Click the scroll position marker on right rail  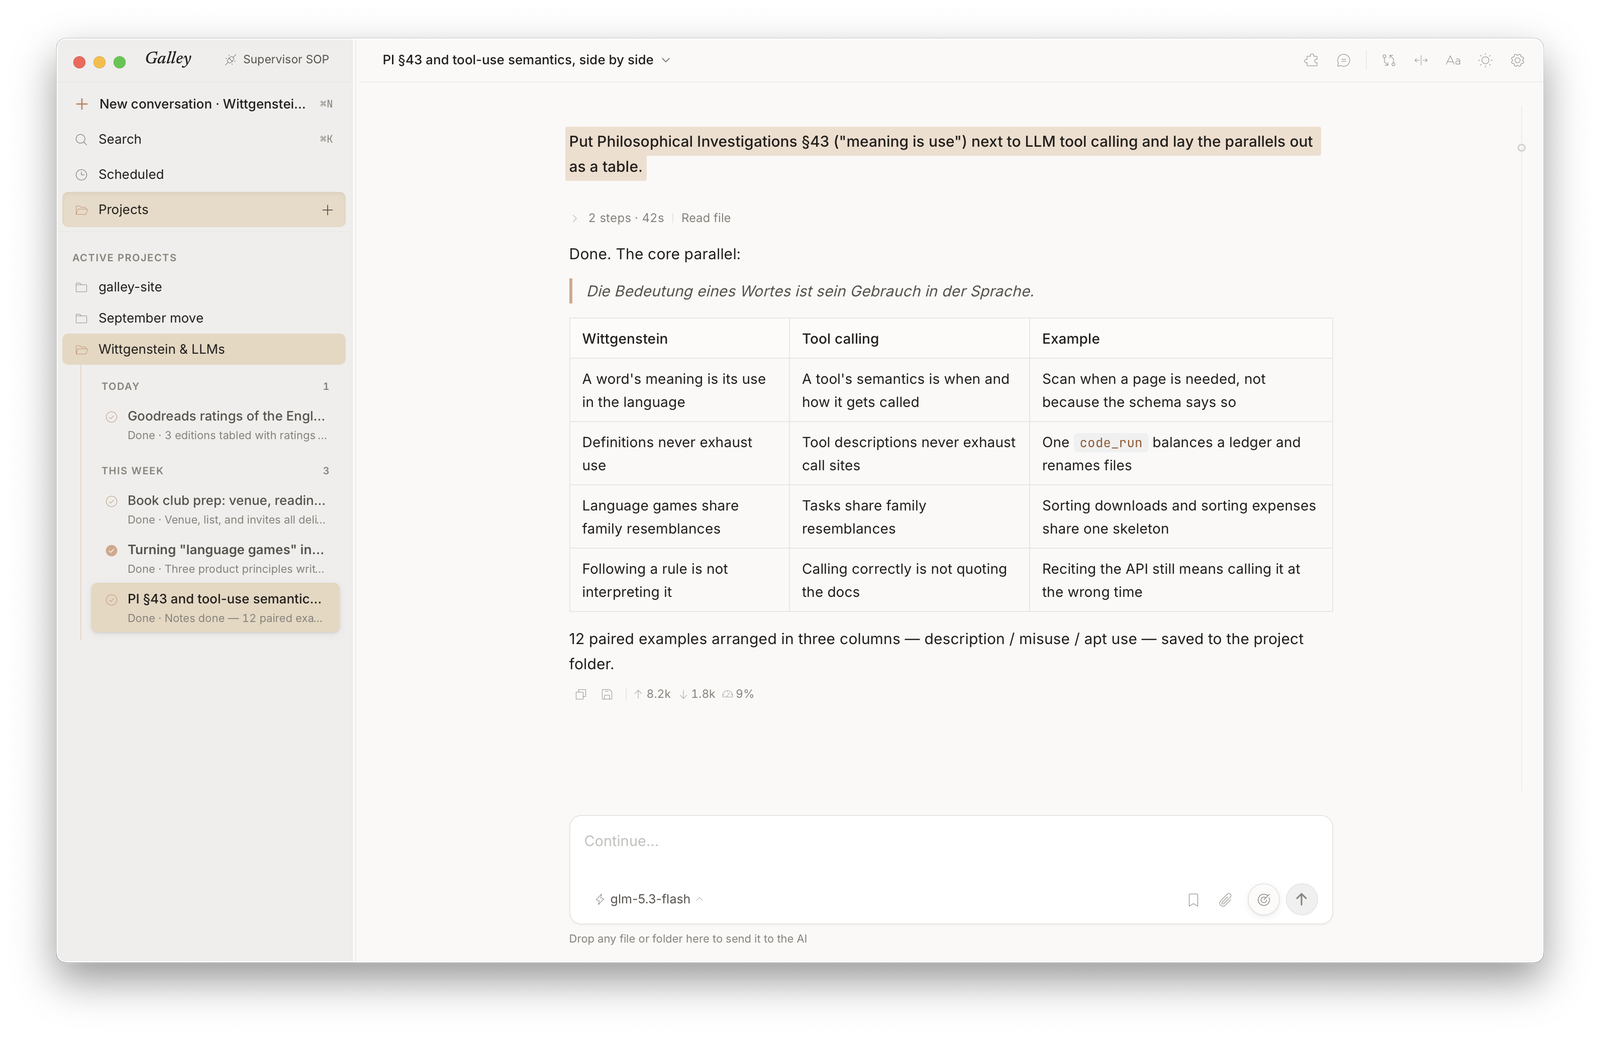pos(1522,148)
